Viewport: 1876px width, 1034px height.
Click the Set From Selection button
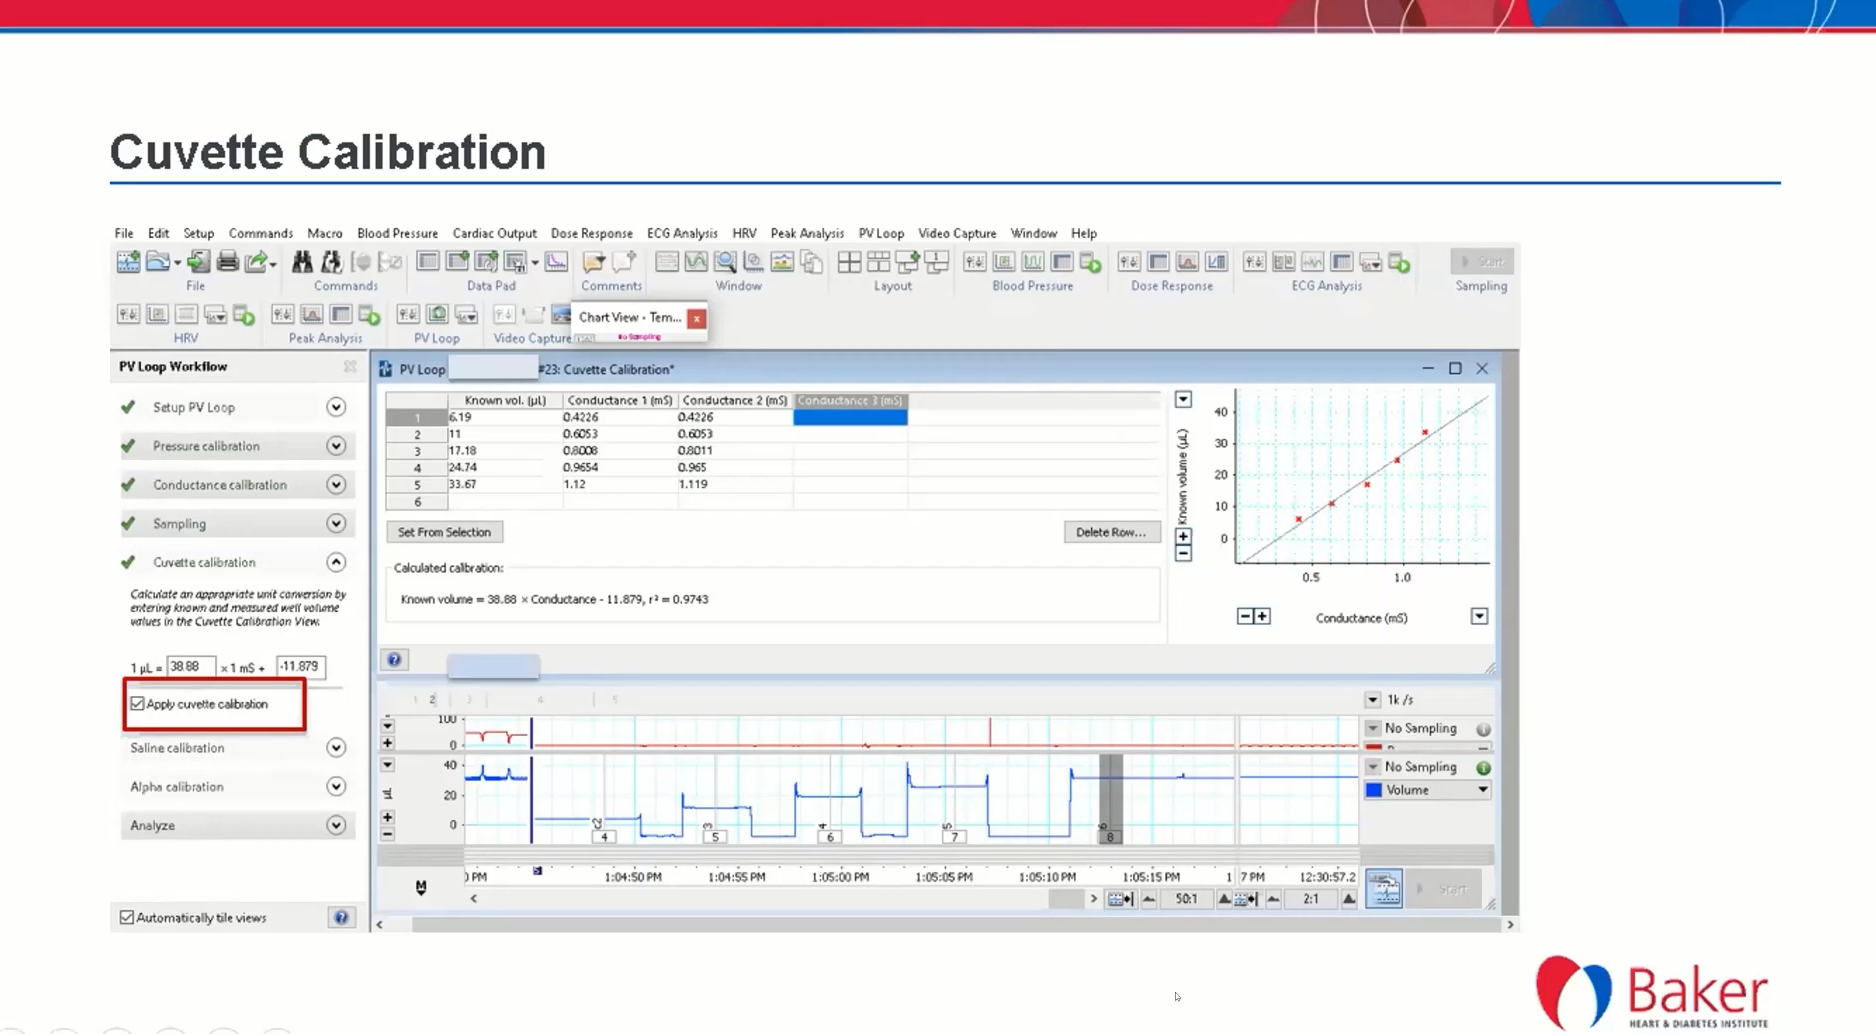pyautogui.click(x=444, y=532)
